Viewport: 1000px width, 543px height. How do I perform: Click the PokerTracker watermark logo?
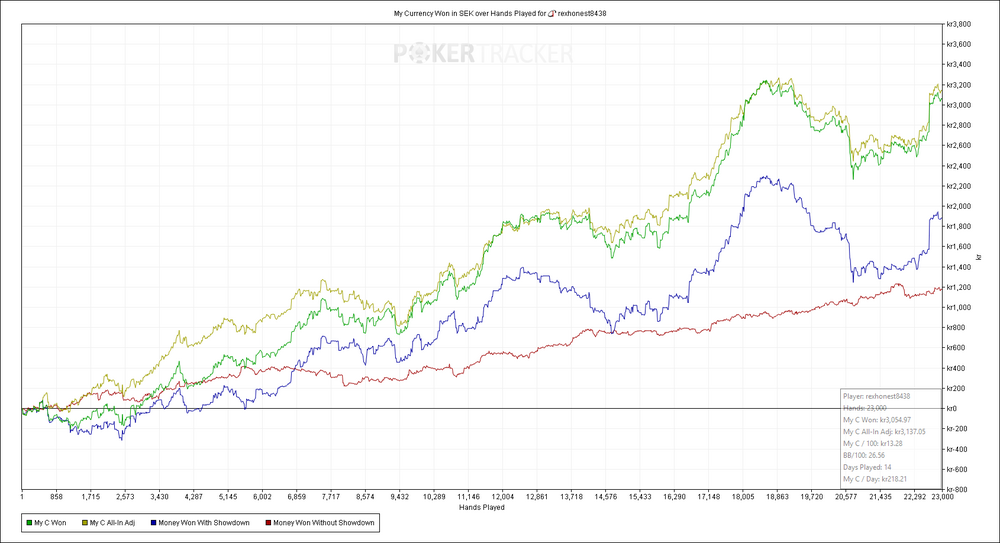point(483,54)
